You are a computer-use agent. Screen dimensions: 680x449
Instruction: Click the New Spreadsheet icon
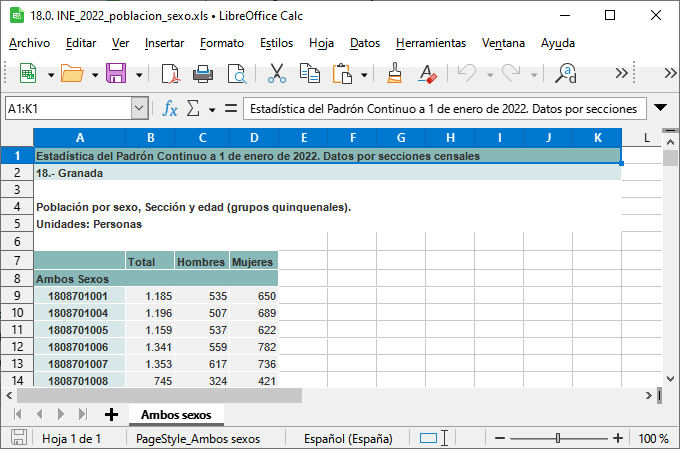pos(28,73)
